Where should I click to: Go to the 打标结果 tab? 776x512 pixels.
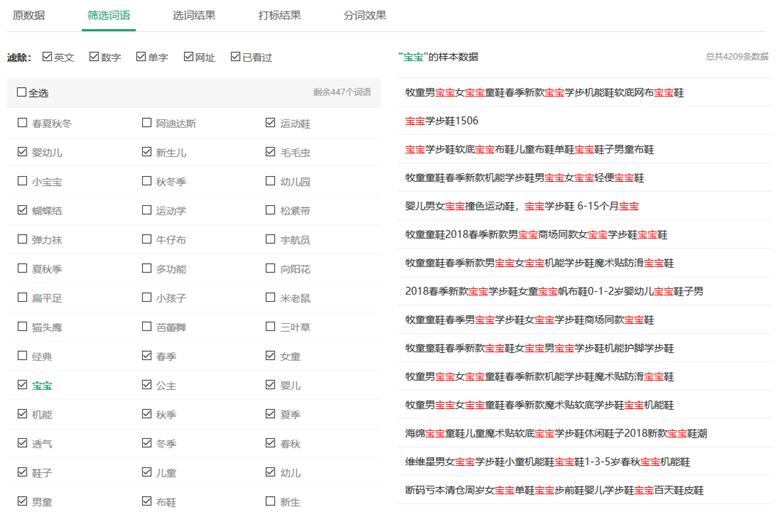(280, 15)
